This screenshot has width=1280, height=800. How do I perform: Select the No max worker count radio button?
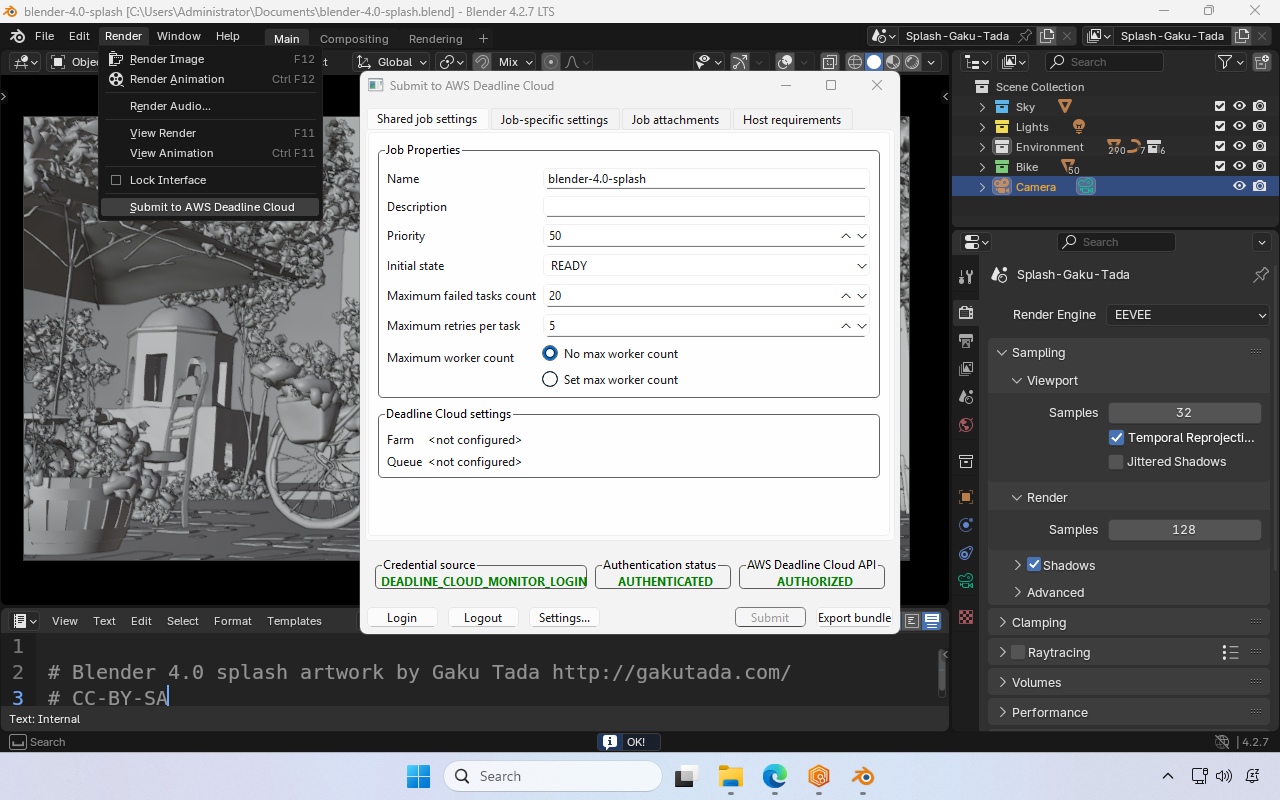pos(549,353)
